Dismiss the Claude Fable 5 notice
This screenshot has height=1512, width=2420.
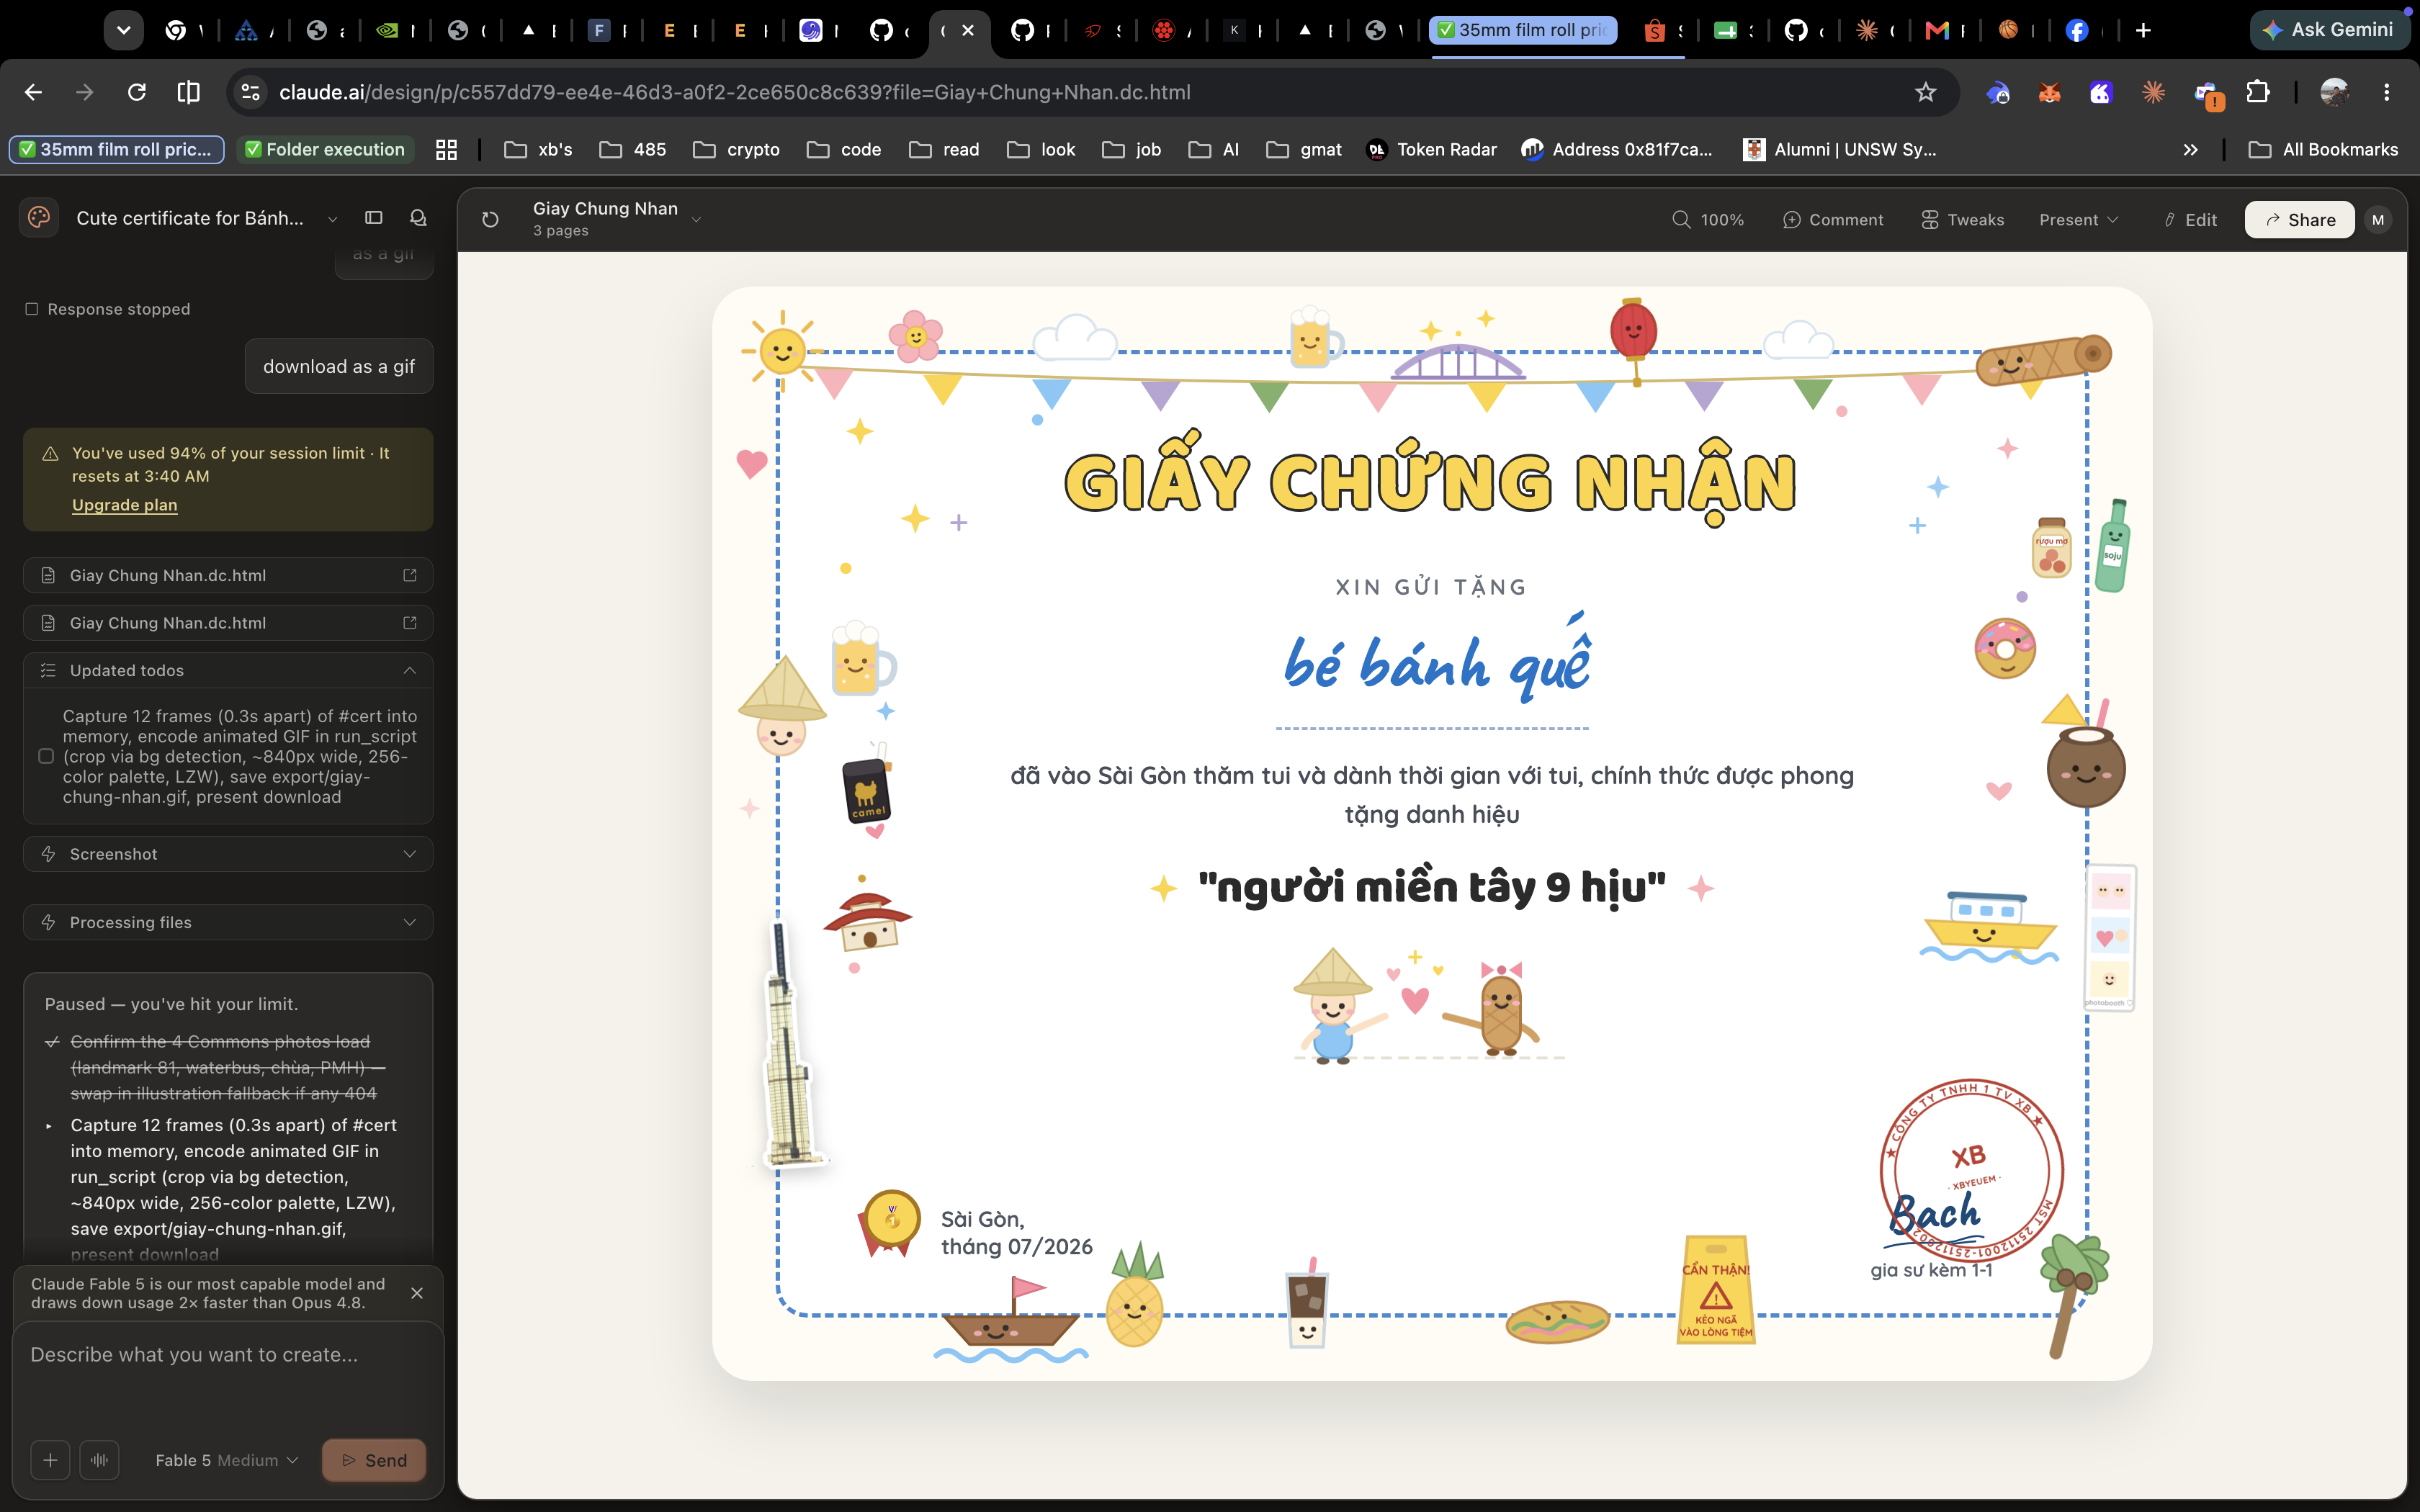point(417,1293)
